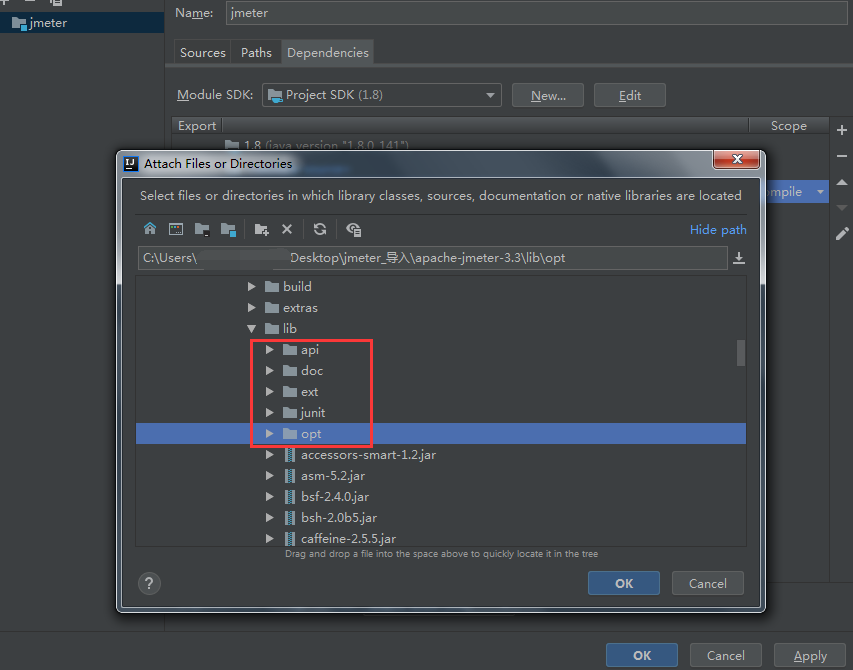
Task: Confirm Attach Files dialog with OK
Action: (x=623, y=584)
